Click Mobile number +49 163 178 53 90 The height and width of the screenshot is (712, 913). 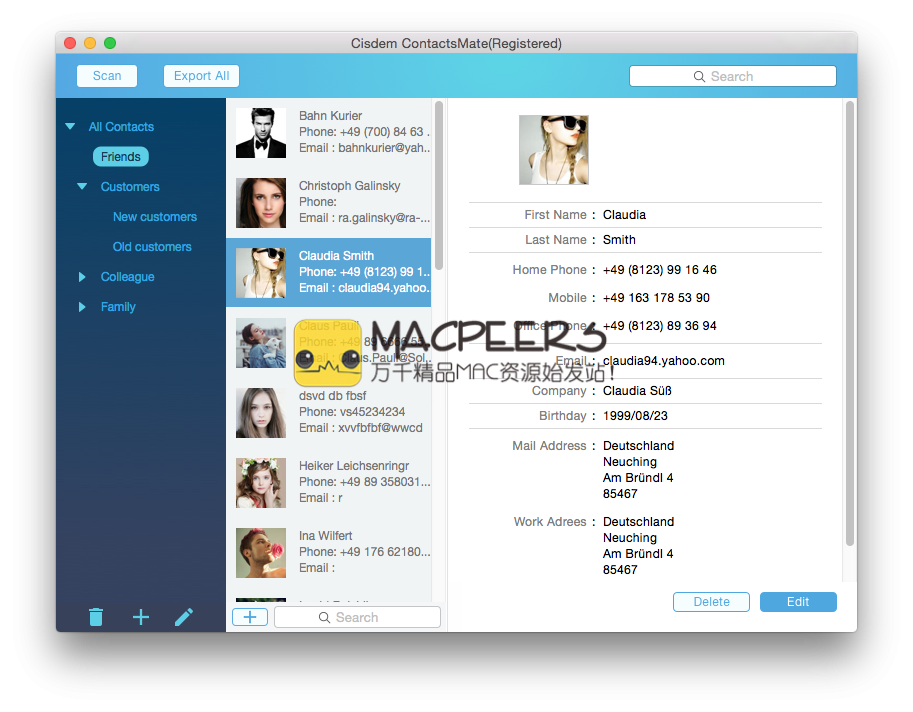tap(656, 298)
